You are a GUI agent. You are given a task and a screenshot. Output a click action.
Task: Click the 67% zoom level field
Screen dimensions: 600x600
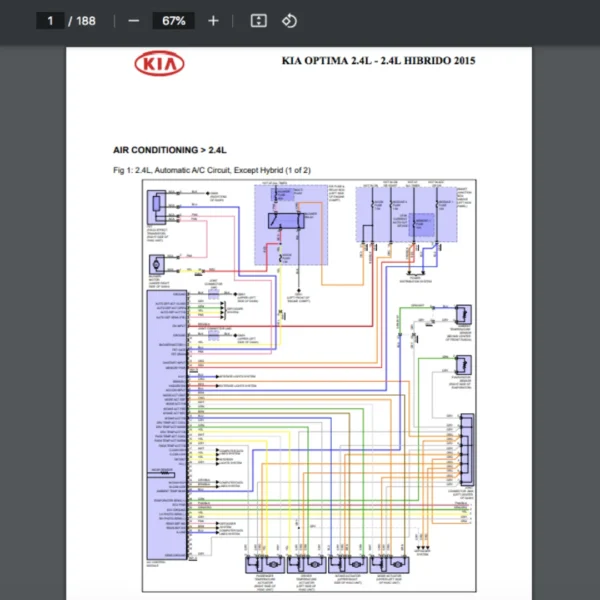coord(175,20)
